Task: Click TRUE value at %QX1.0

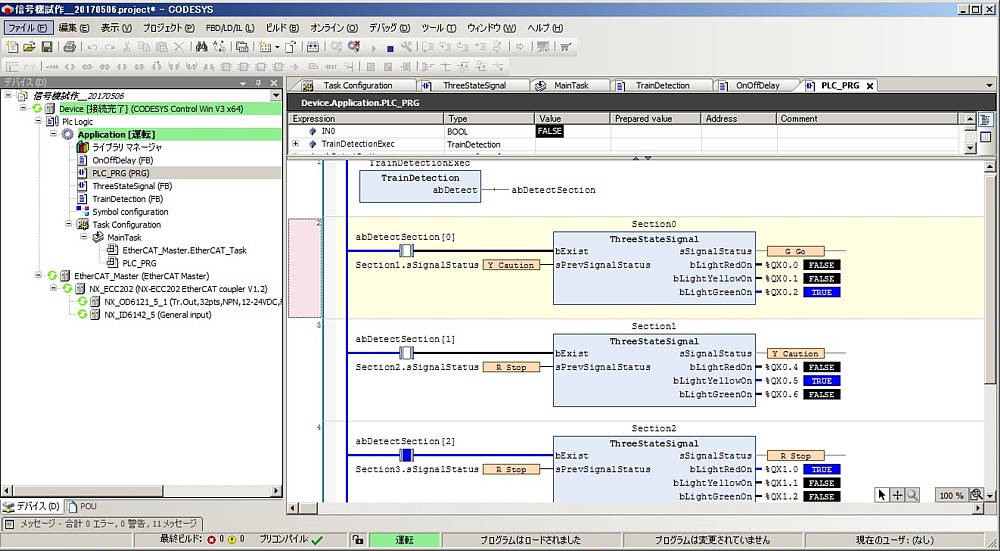Action: [821, 469]
